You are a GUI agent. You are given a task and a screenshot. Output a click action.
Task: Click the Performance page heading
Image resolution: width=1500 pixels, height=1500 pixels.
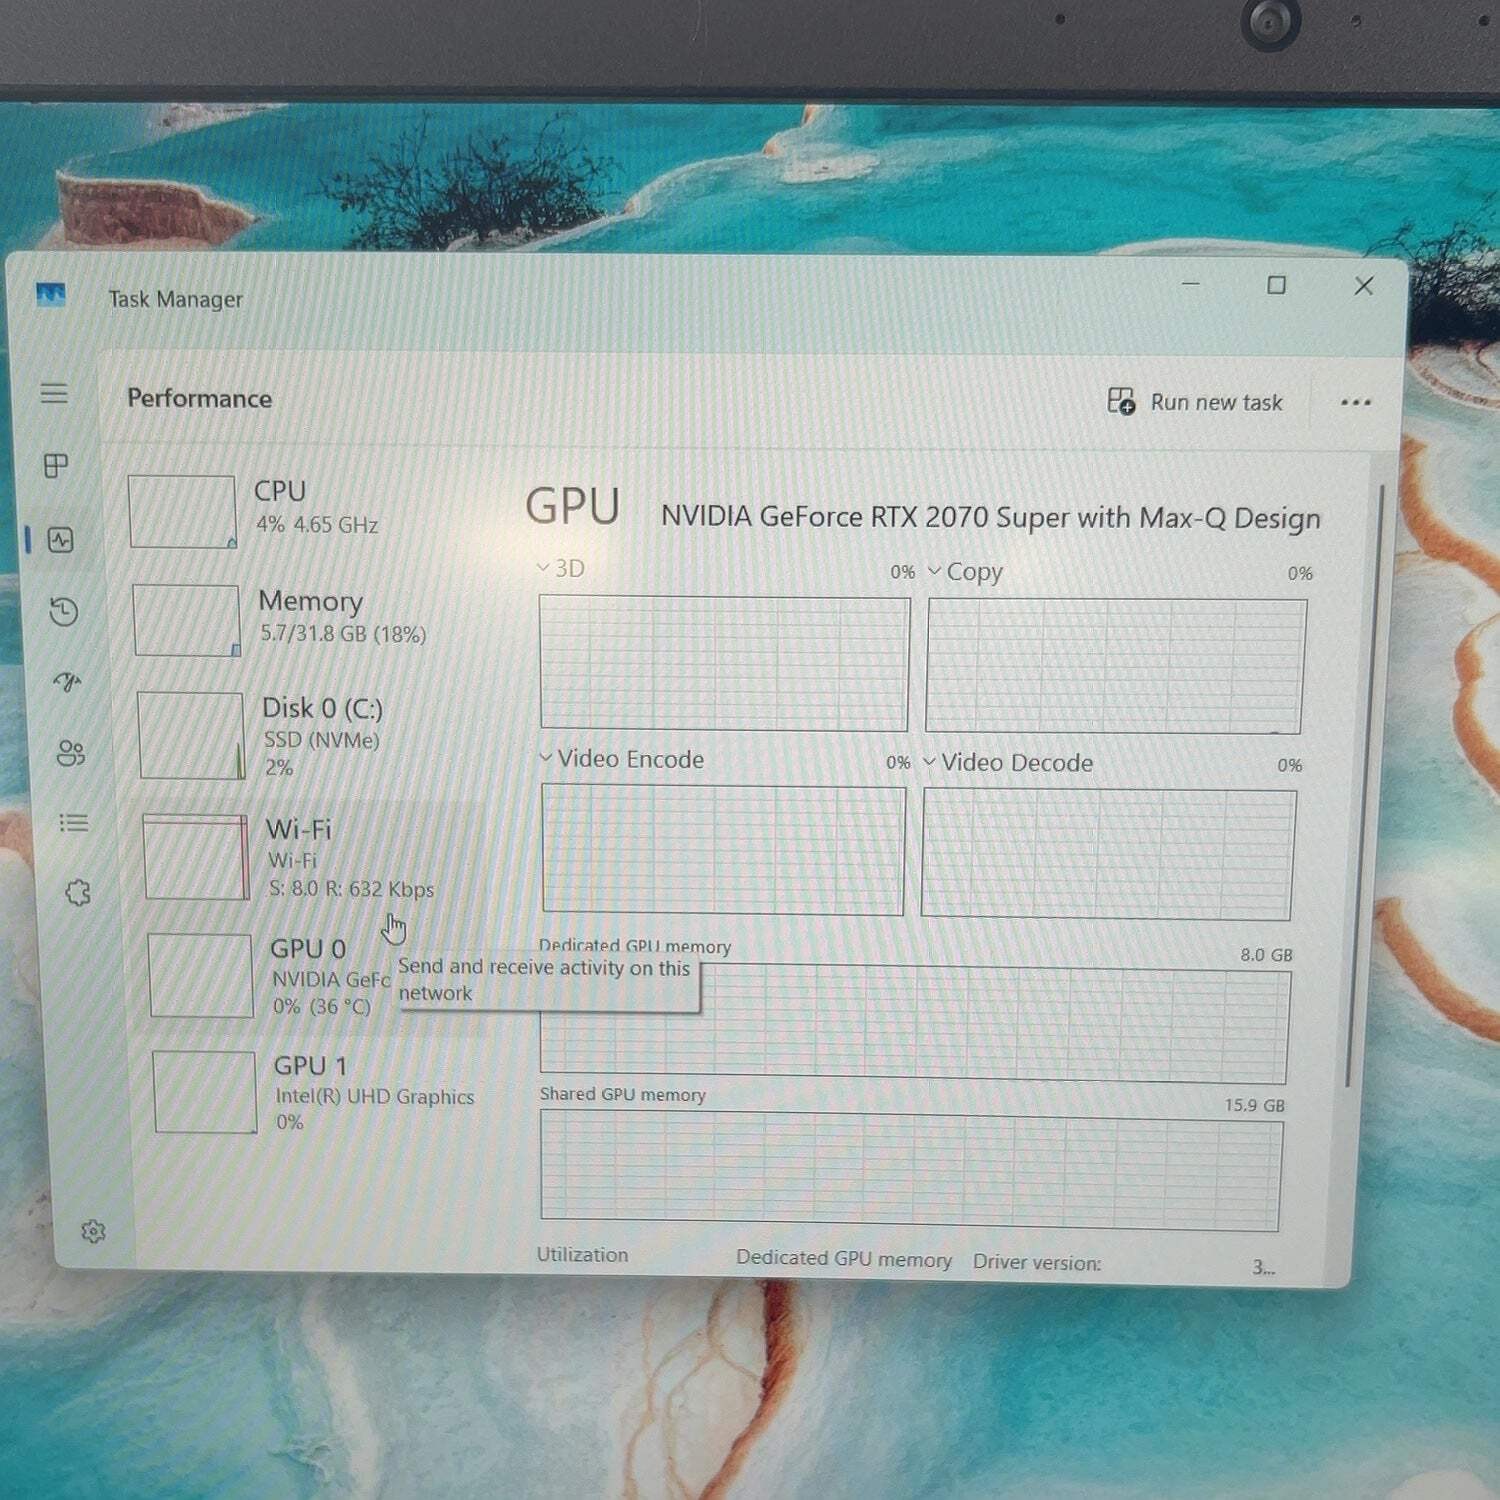click(199, 398)
